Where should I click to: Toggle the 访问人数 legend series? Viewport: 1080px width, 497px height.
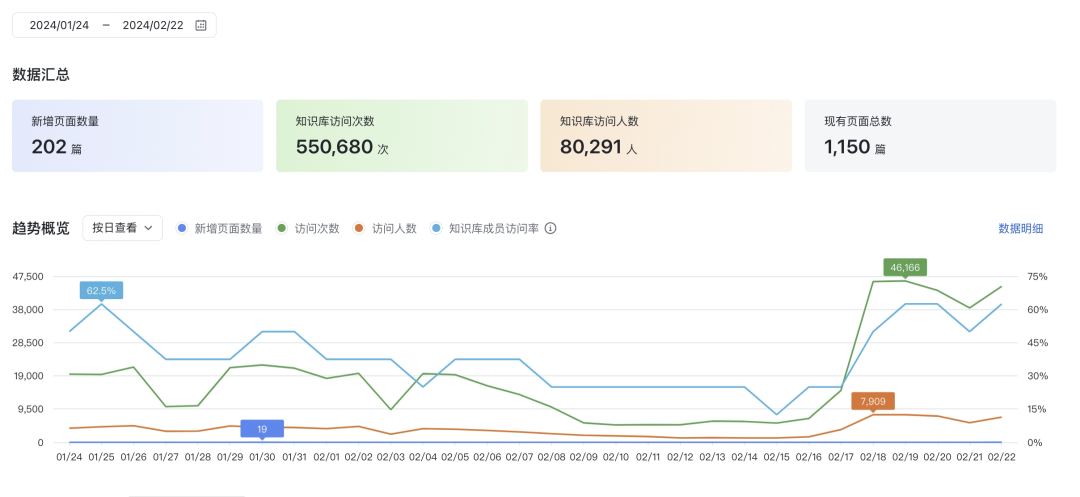pyautogui.click(x=385, y=229)
